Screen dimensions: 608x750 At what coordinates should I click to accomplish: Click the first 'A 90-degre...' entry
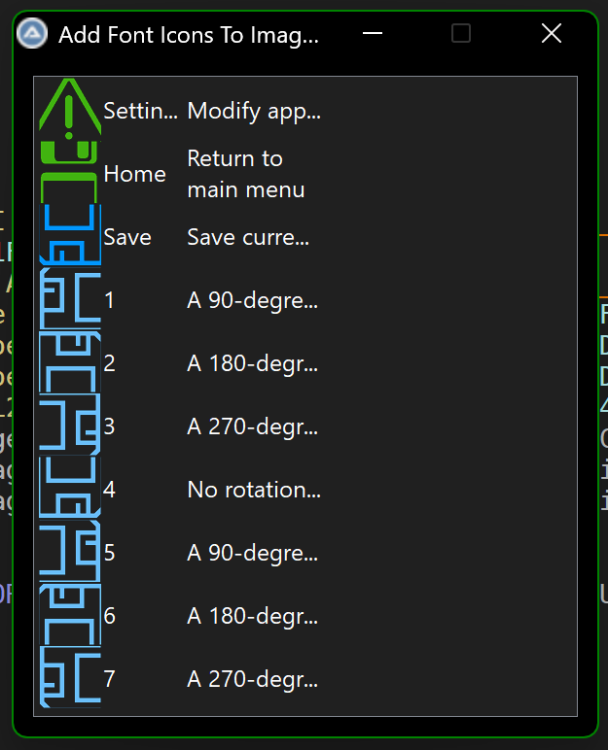point(252,300)
